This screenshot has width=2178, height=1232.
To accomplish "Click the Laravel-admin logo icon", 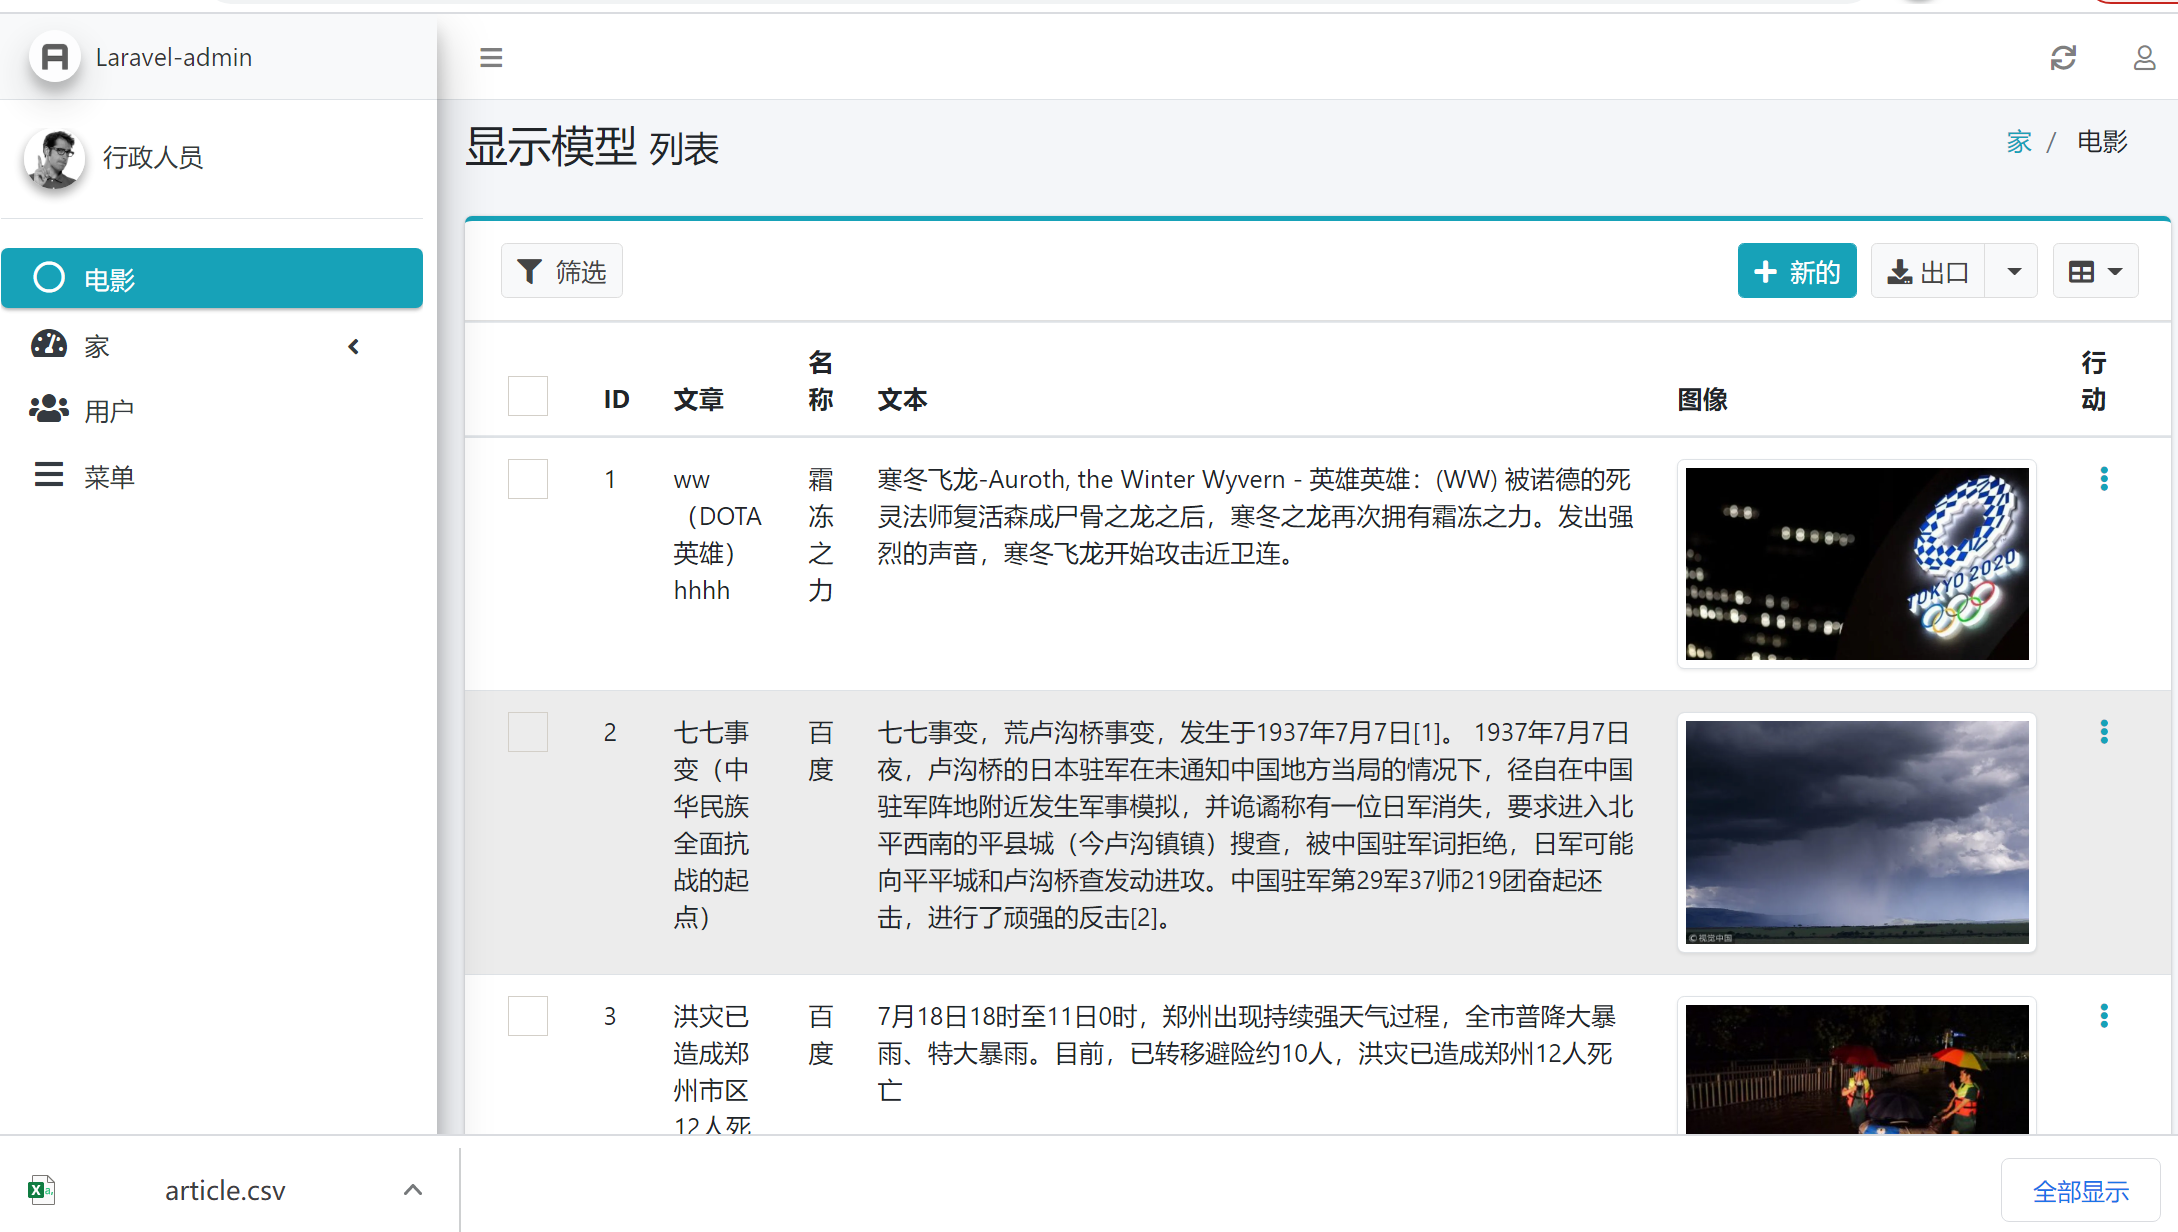I will point(55,57).
